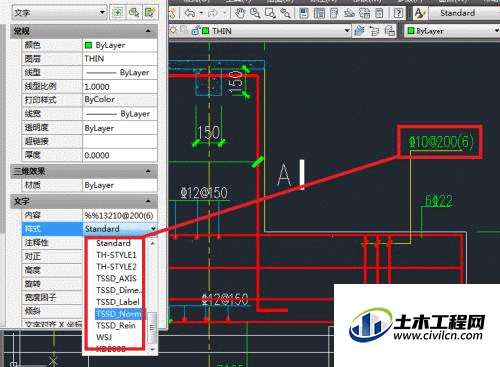The width and height of the screenshot is (500, 367).
Task: Click style list scrollbar up arrow
Action: [x=152, y=243]
